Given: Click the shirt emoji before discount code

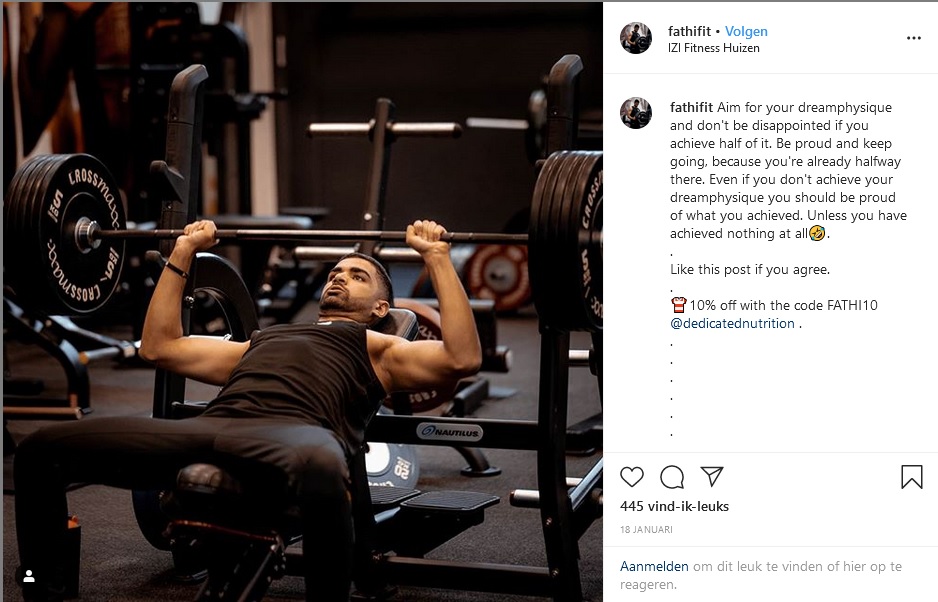Looking at the screenshot, I should 678,305.
